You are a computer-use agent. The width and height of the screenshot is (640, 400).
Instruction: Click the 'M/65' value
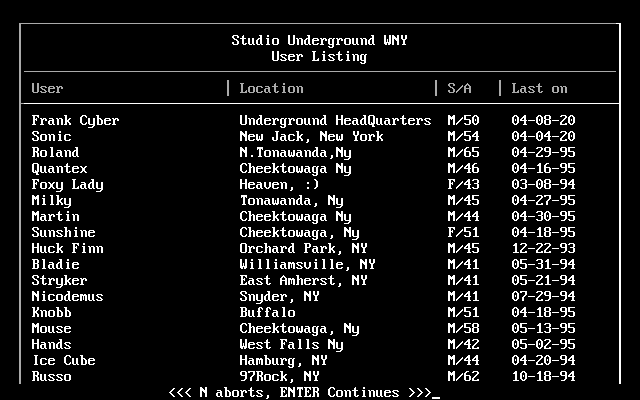point(463,152)
